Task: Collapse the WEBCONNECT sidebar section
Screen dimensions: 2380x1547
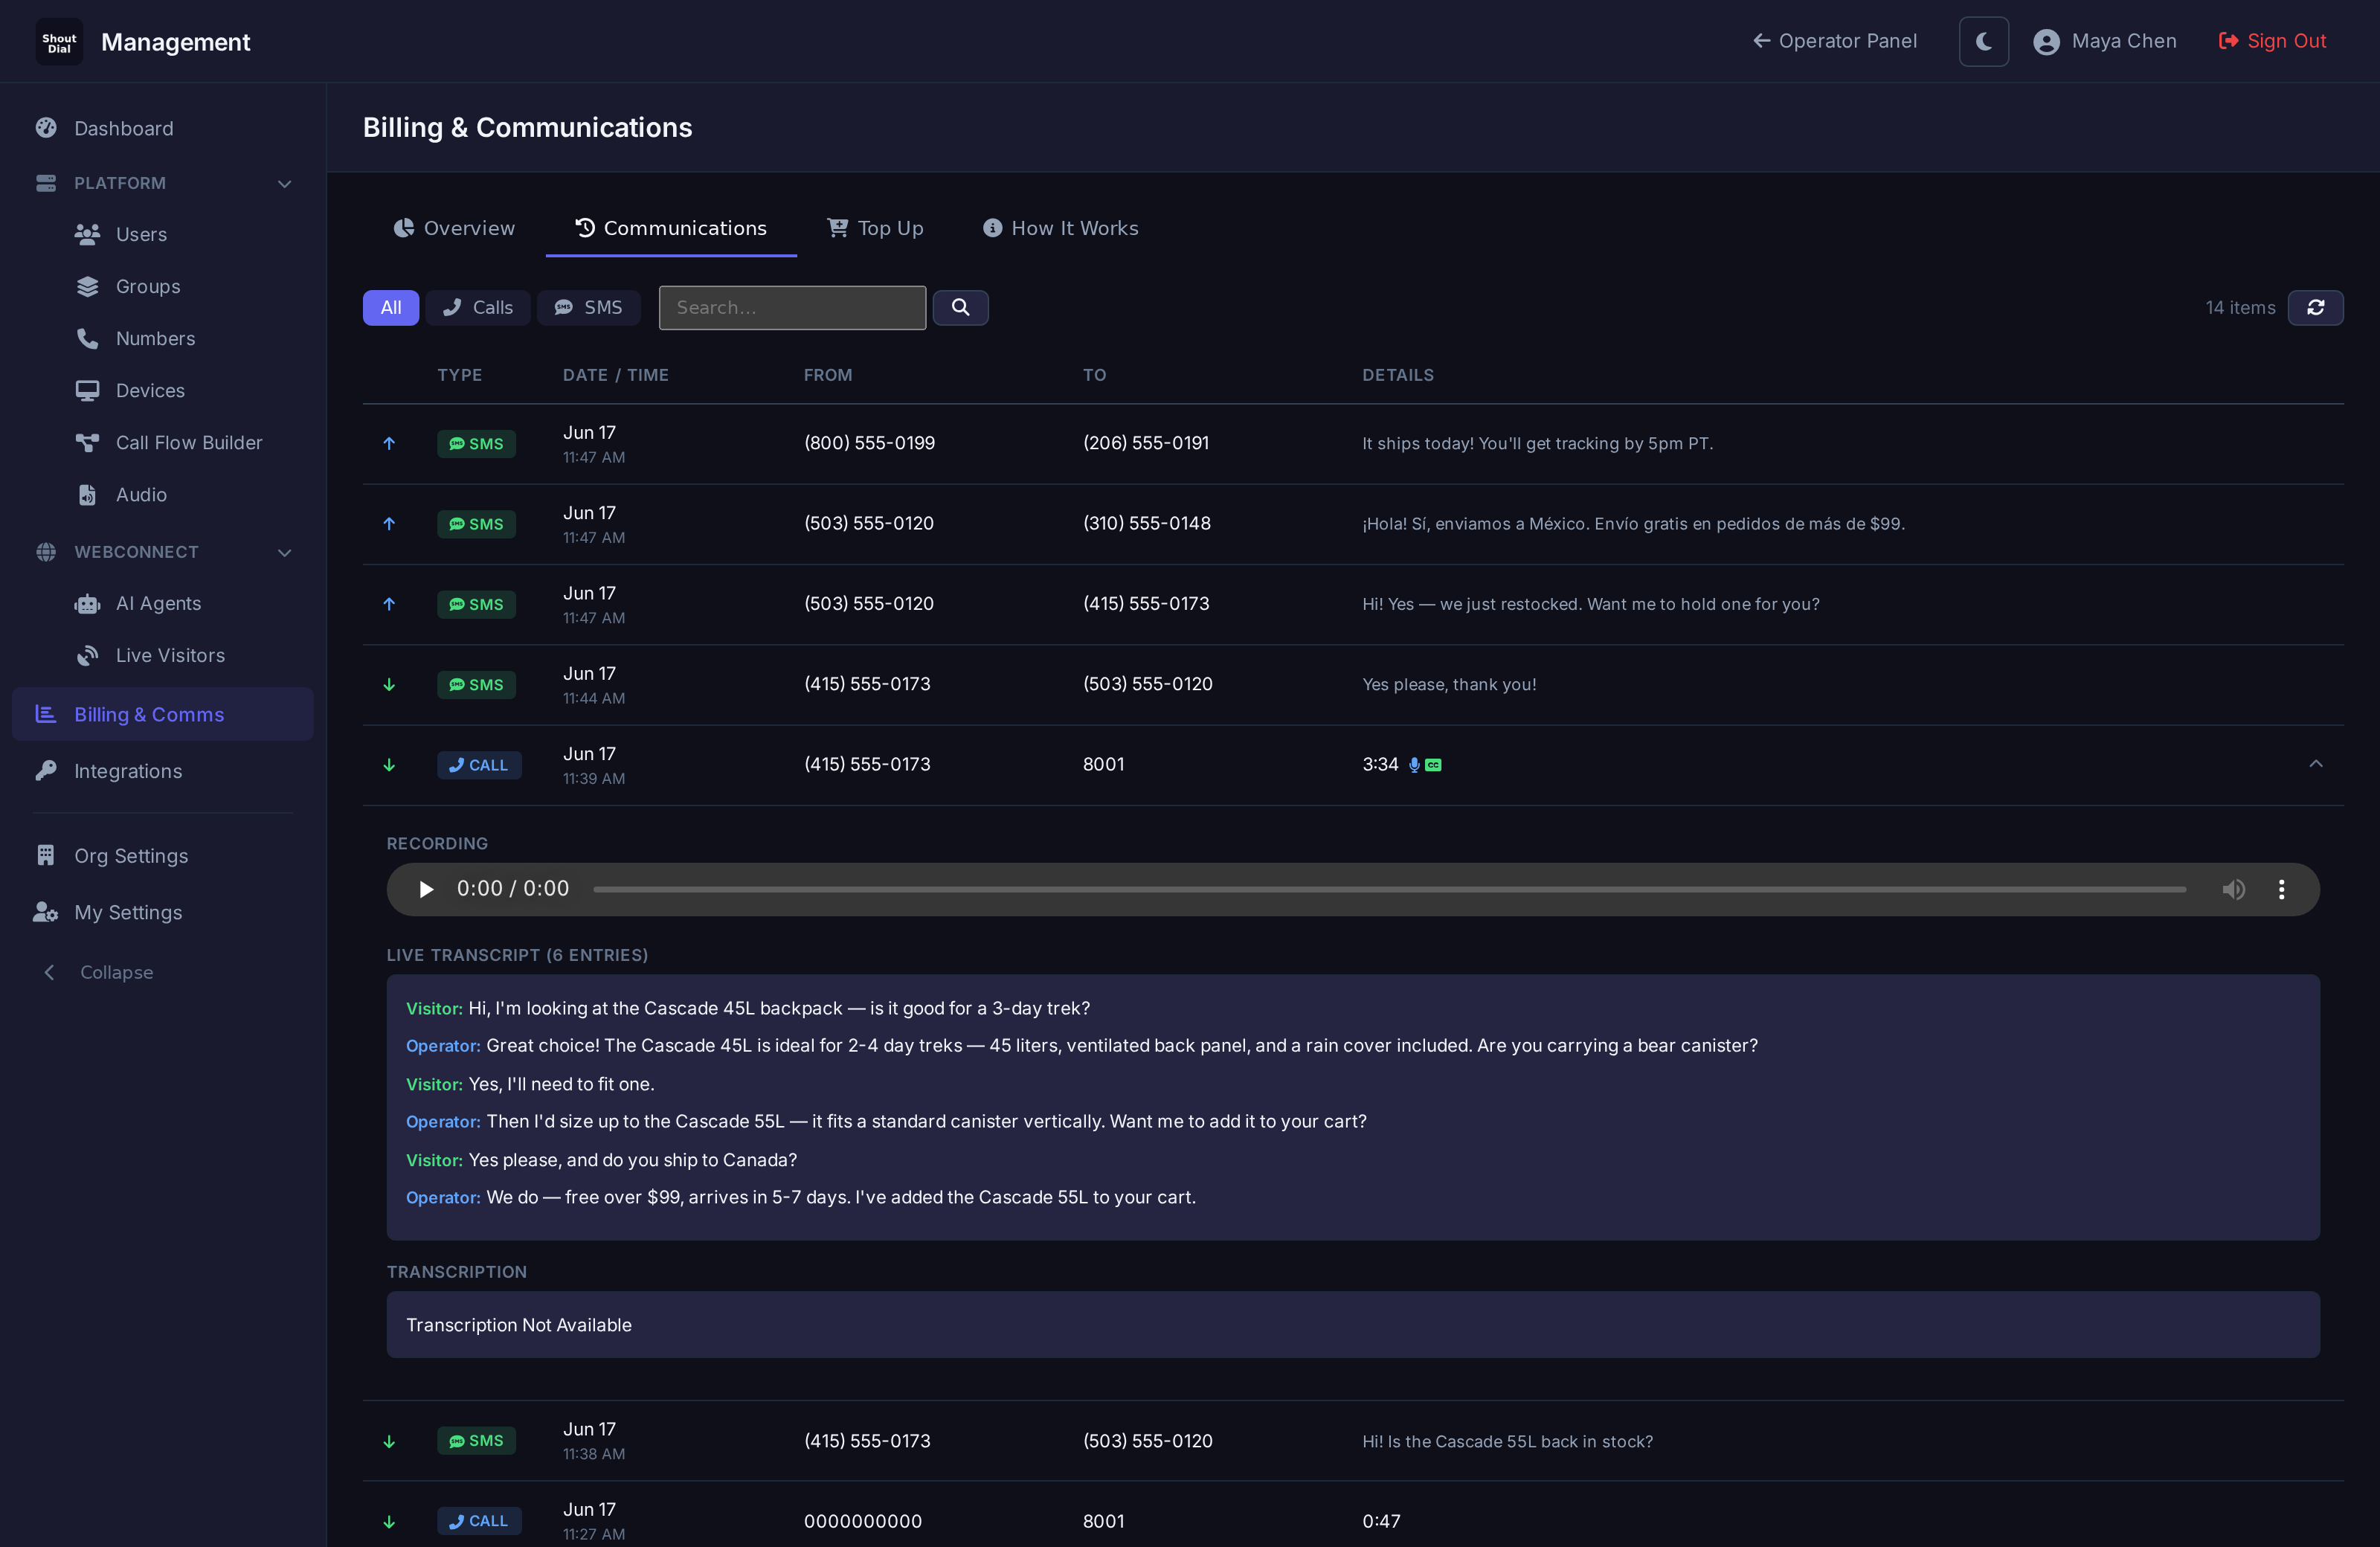Action: pos(284,552)
